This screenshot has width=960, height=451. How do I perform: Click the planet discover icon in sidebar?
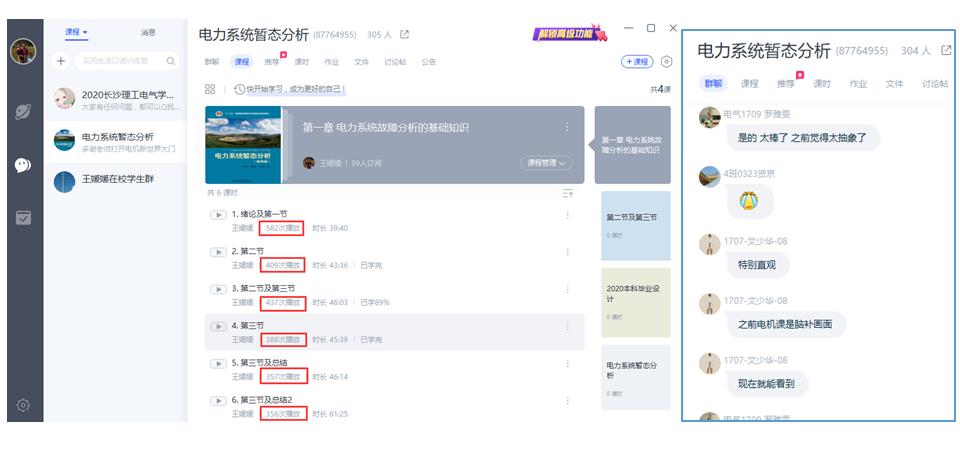click(23, 112)
